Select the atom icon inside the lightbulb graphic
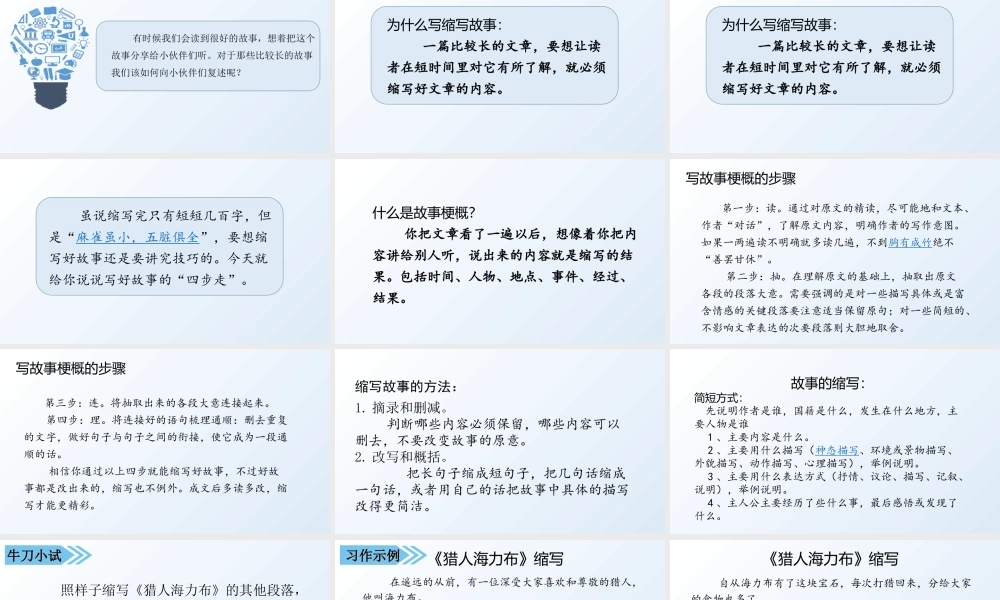 coord(40,23)
